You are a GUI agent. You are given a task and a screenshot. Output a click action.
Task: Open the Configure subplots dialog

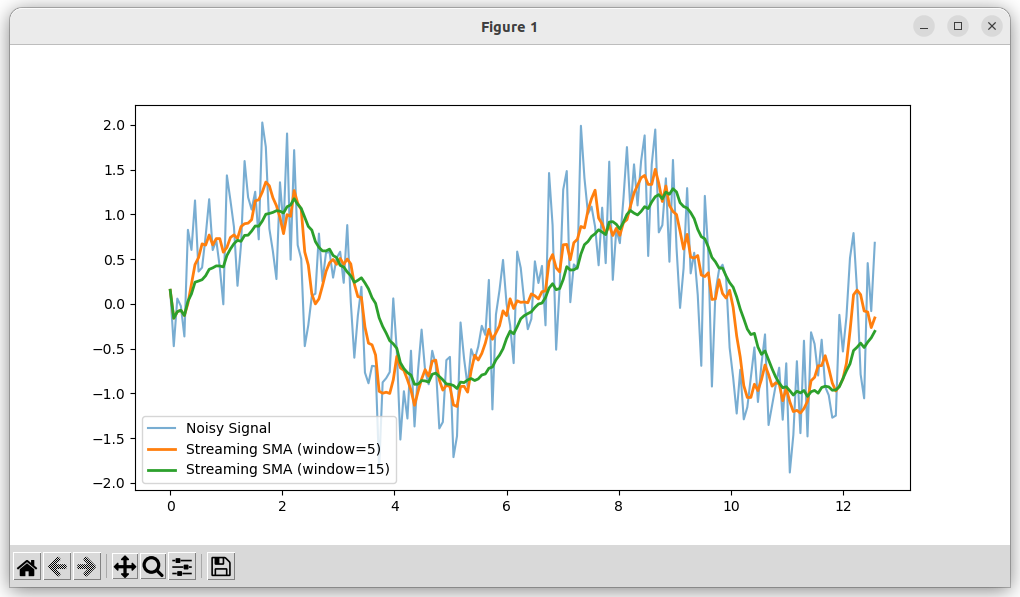tap(182, 567)
